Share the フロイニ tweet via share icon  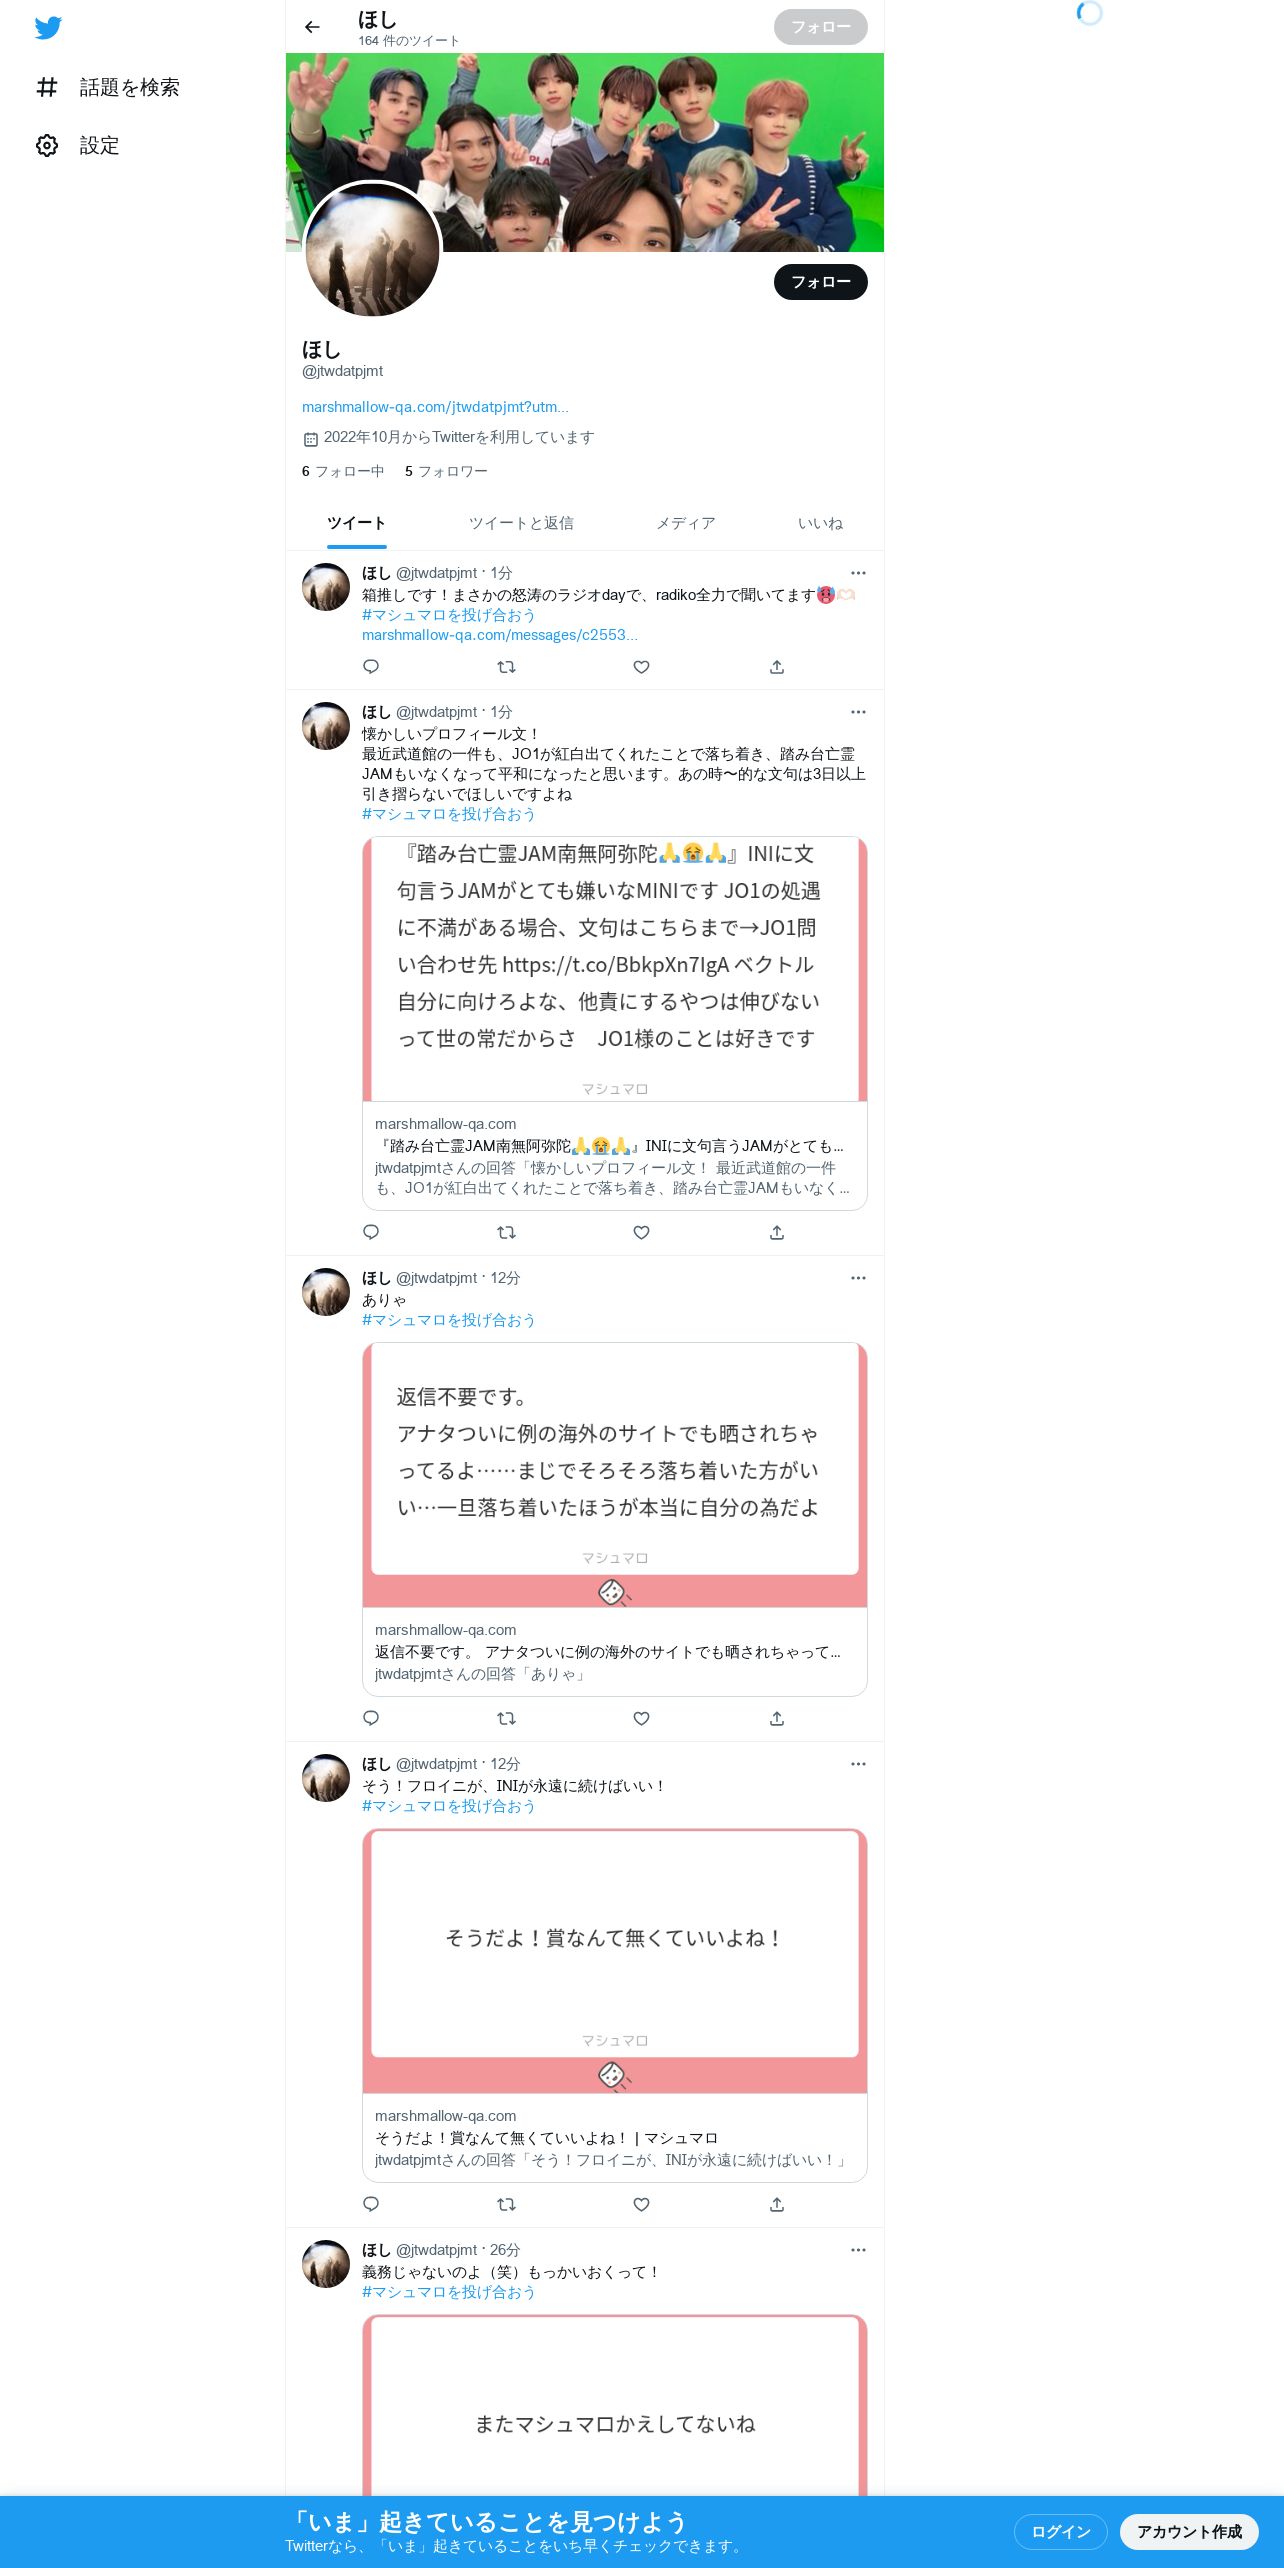[777, 2204]
